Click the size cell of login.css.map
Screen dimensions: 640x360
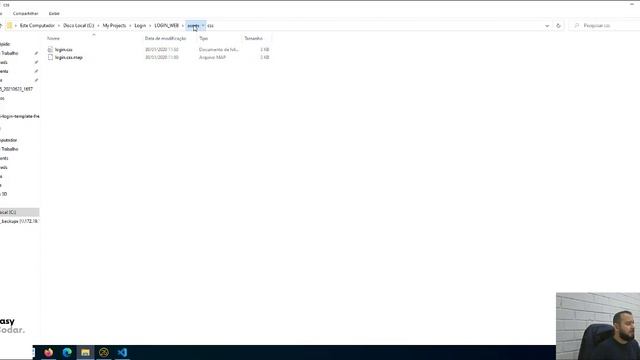click(265, 58)
